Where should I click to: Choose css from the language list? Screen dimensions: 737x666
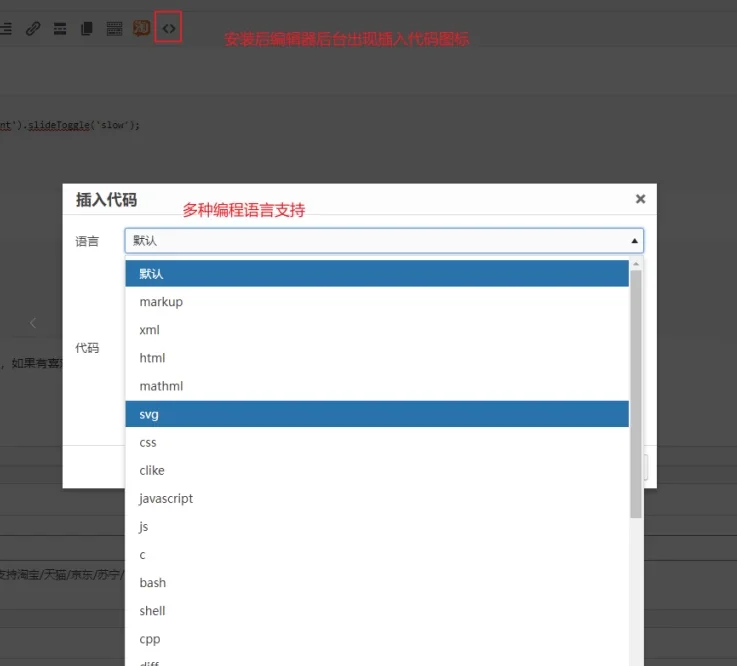(377, 442)
